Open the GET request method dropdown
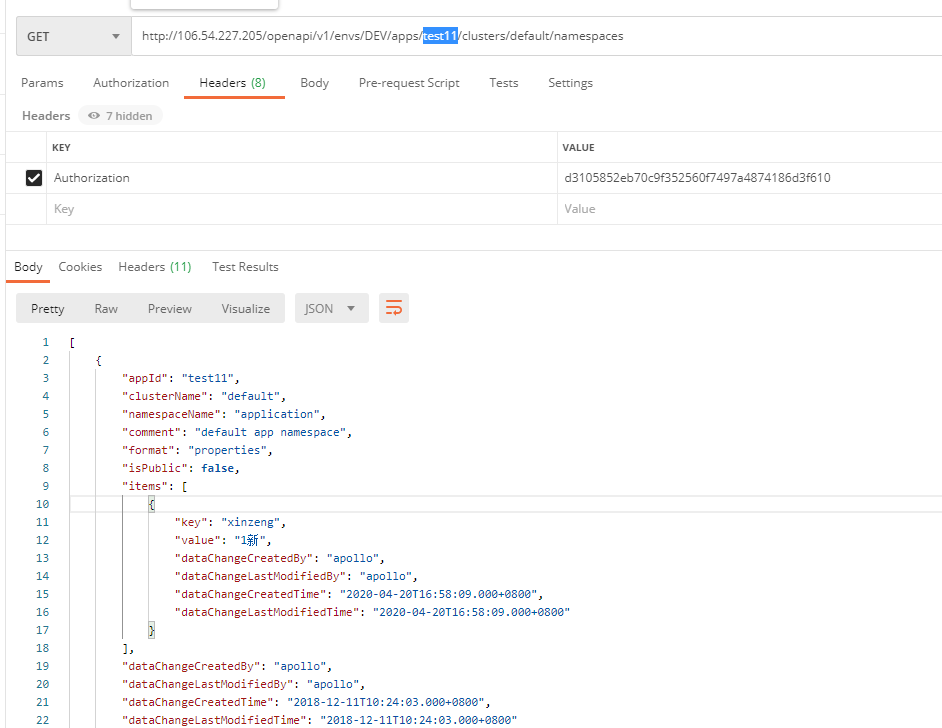Screen dimensions: 942x728 pyautogui.click(x=73, y=35)
